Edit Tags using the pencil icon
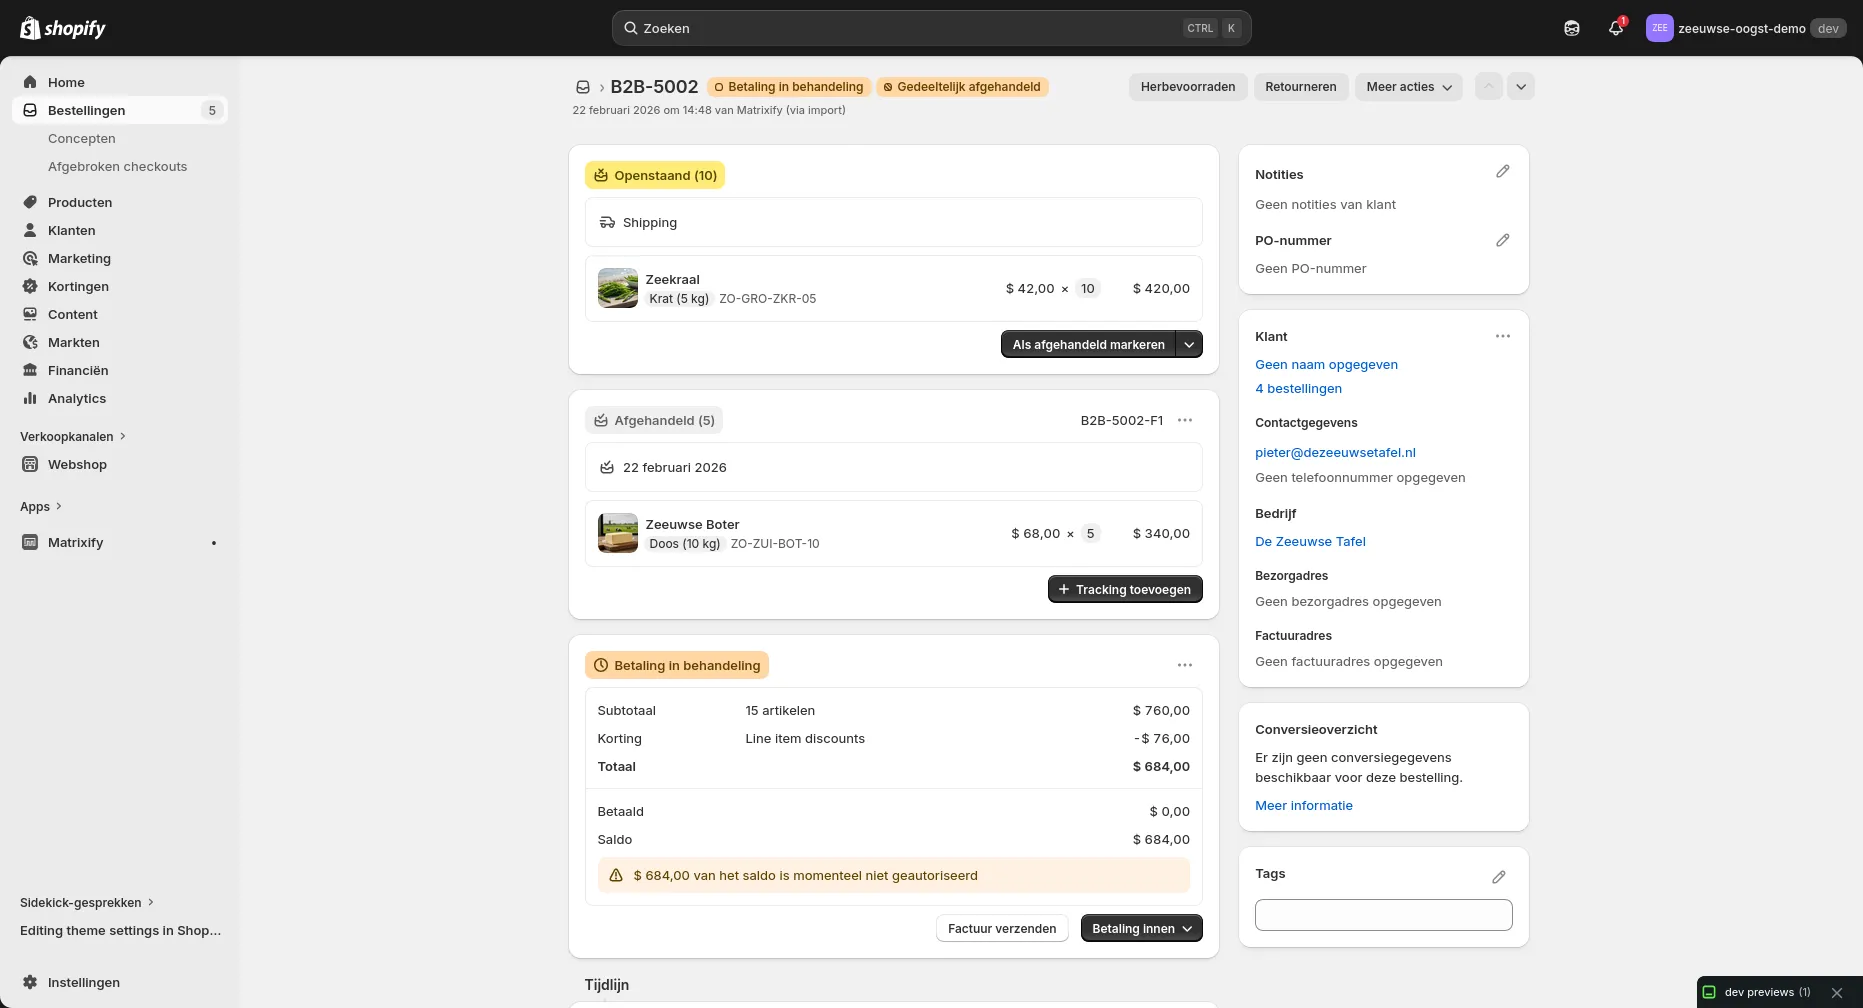 pyautogui.click(x=1499, y=876)
